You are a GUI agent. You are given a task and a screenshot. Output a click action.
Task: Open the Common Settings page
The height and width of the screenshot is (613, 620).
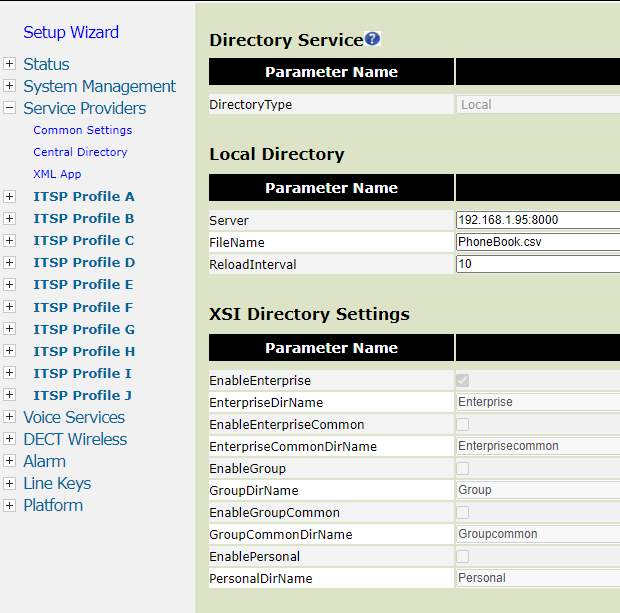tap(83, 130)
